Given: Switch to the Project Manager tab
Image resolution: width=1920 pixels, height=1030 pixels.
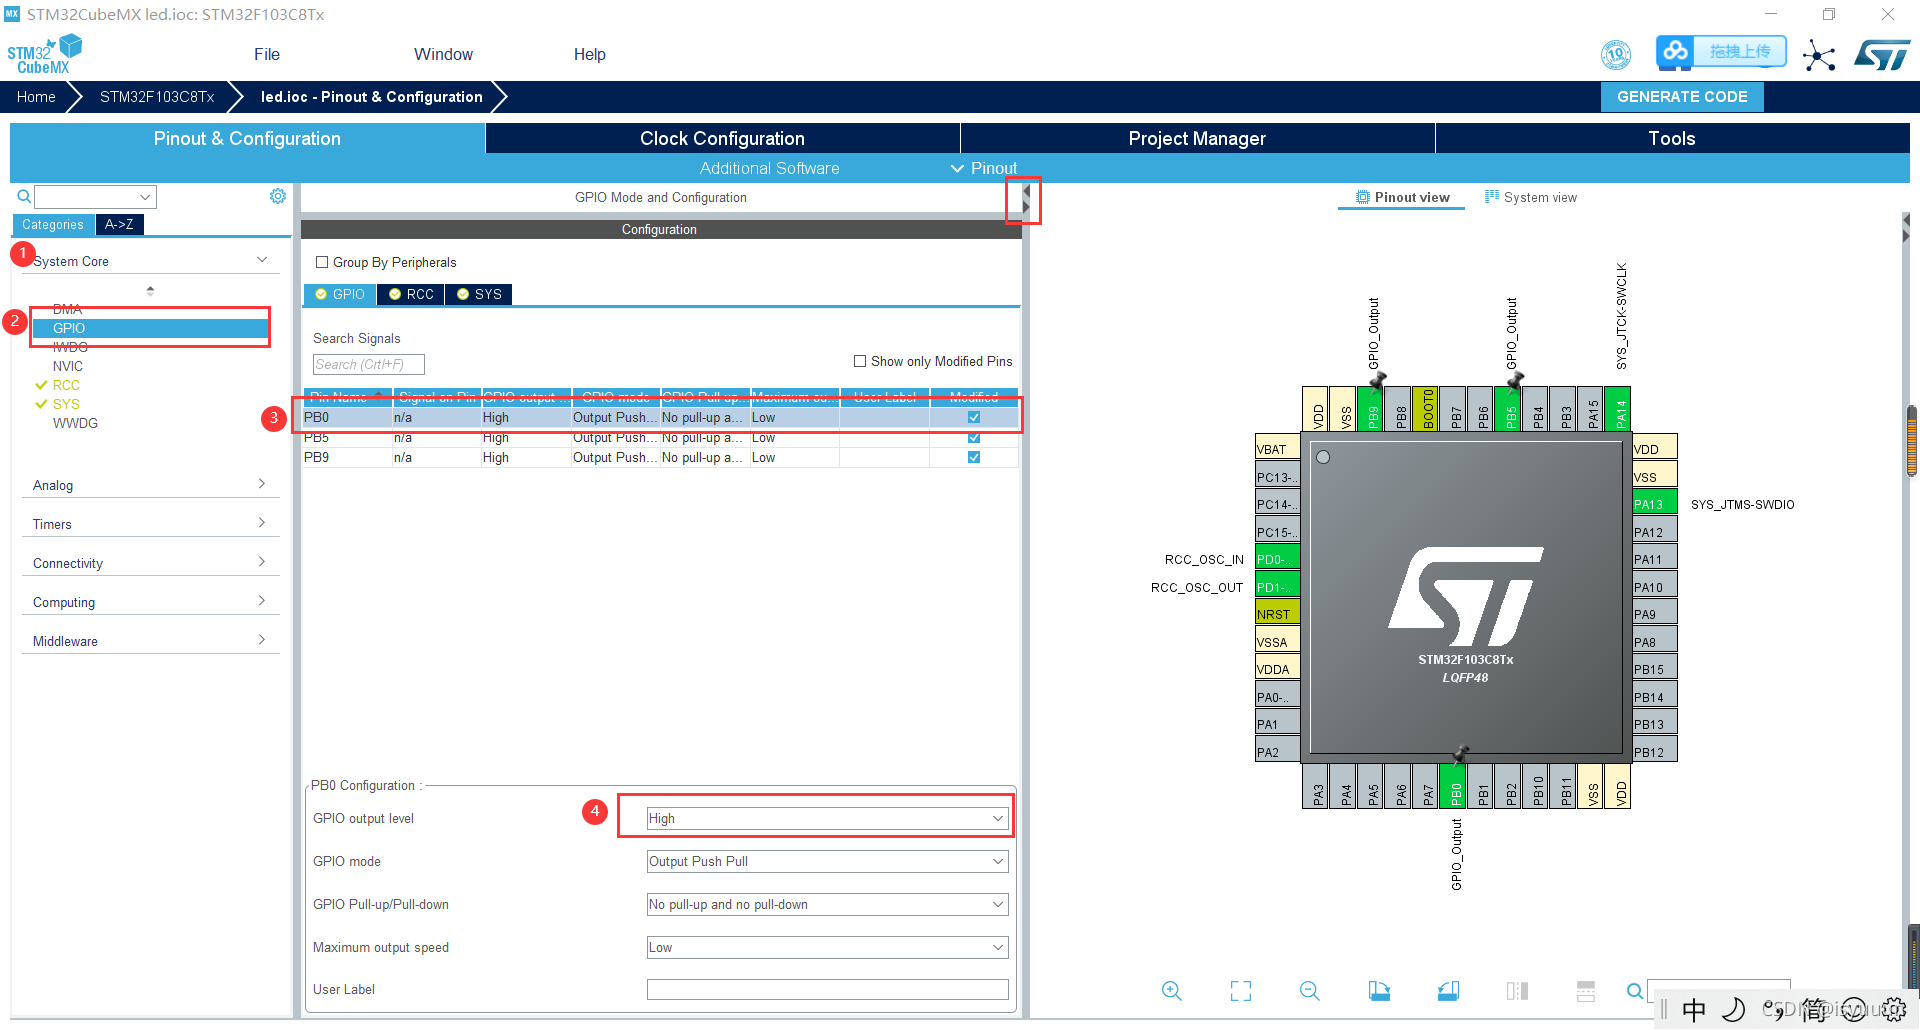Looking at the screenshot, I should pos(1197,138).
